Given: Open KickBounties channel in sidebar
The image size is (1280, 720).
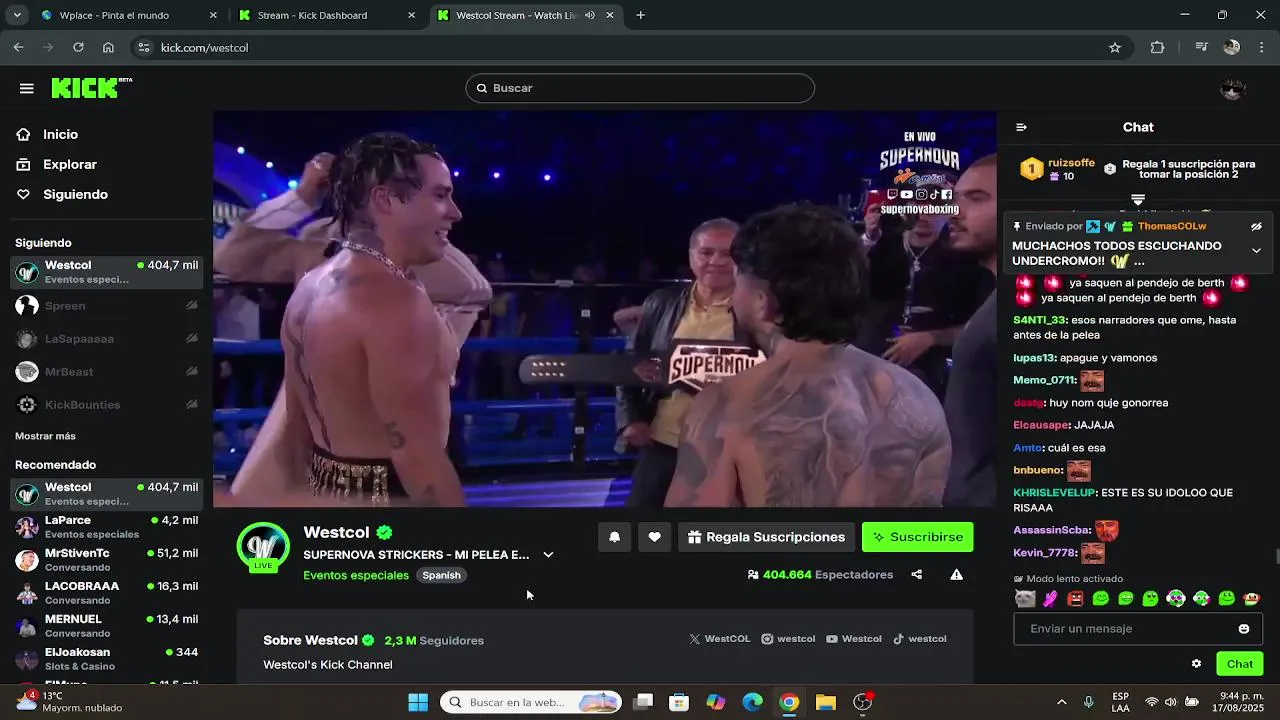Looking at the screenshot, I should (106, 405).
